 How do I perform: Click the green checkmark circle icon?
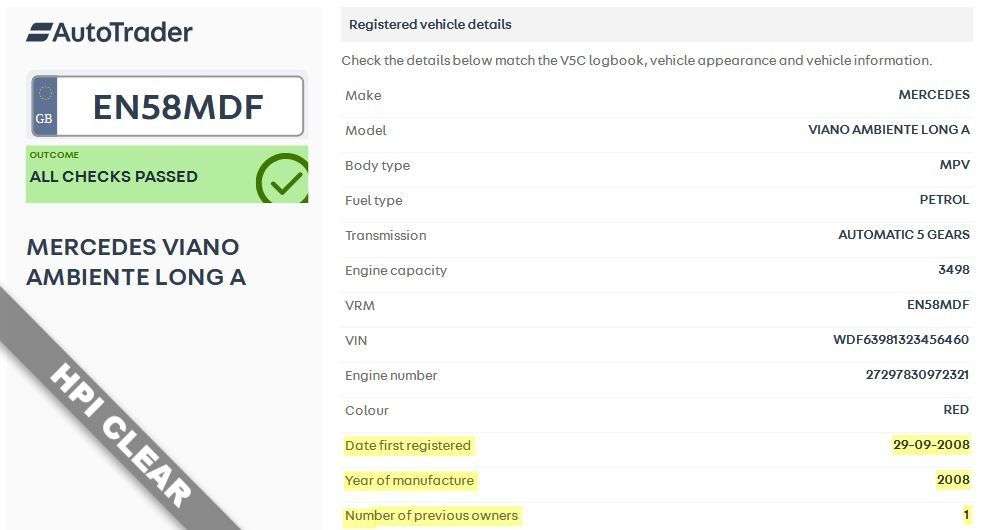pos(282,179)
